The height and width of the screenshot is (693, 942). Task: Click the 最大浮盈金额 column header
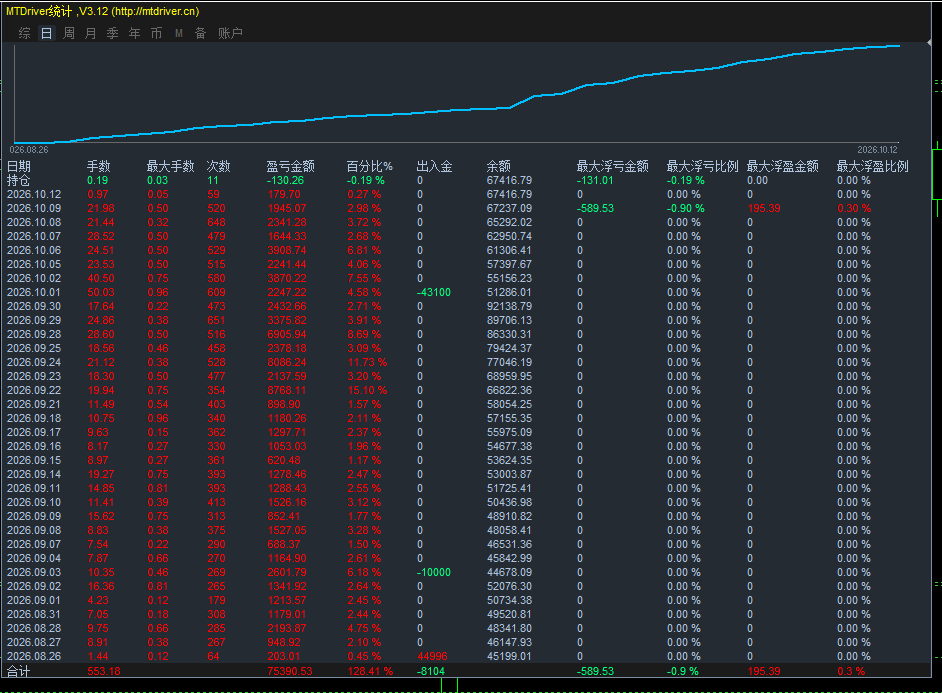pyautogui.click(x=783, y=166)
